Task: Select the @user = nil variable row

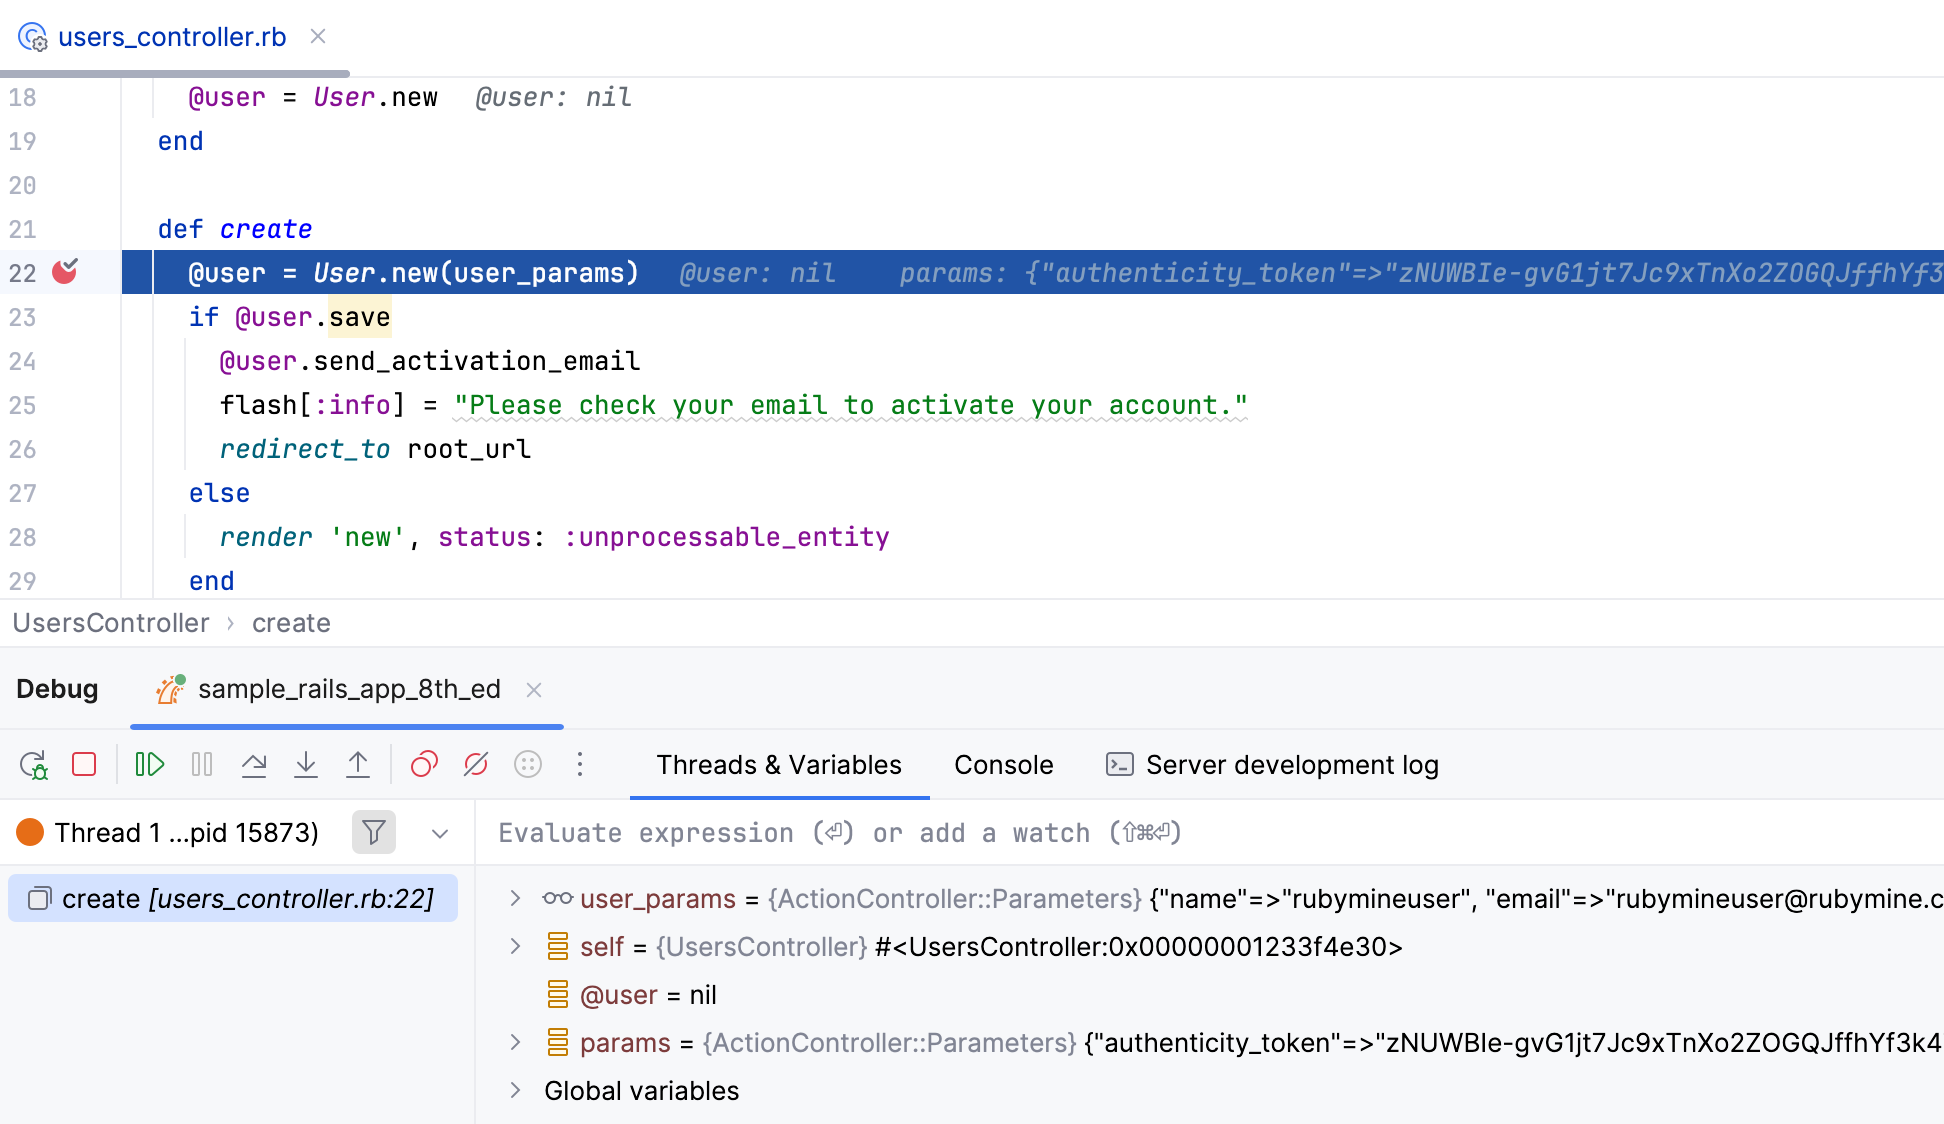Action: [1211, 994]
